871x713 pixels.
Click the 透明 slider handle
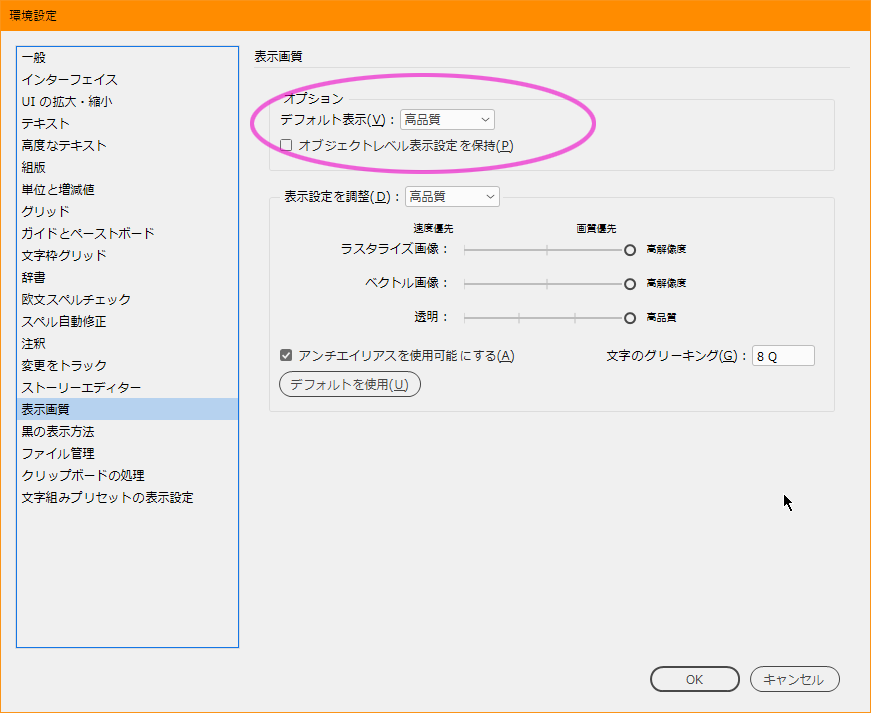click(630, 316)
